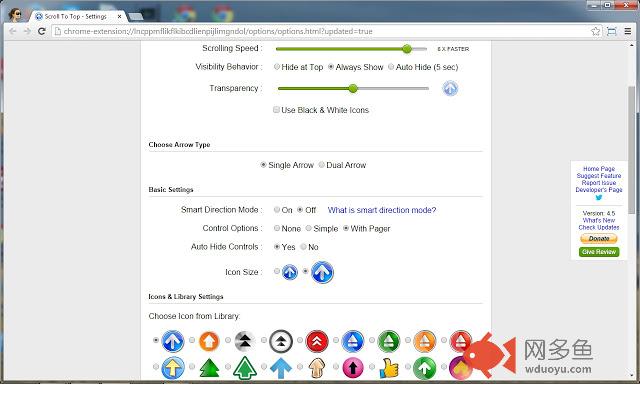Set Visibility Behavior to Hide at Top
Viewport: 640px width, 400px height.
pyautogui.click(x=277, y=66)
